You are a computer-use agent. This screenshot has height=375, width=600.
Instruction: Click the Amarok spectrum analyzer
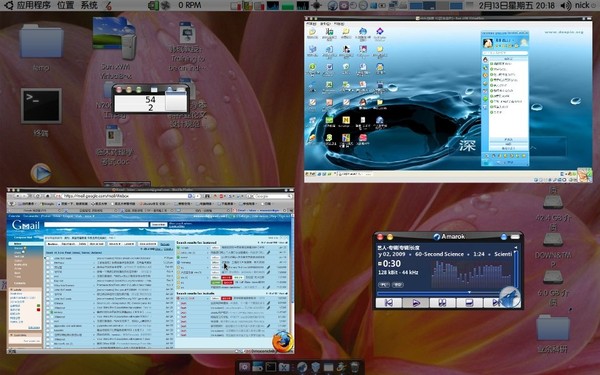click(471, 275)
